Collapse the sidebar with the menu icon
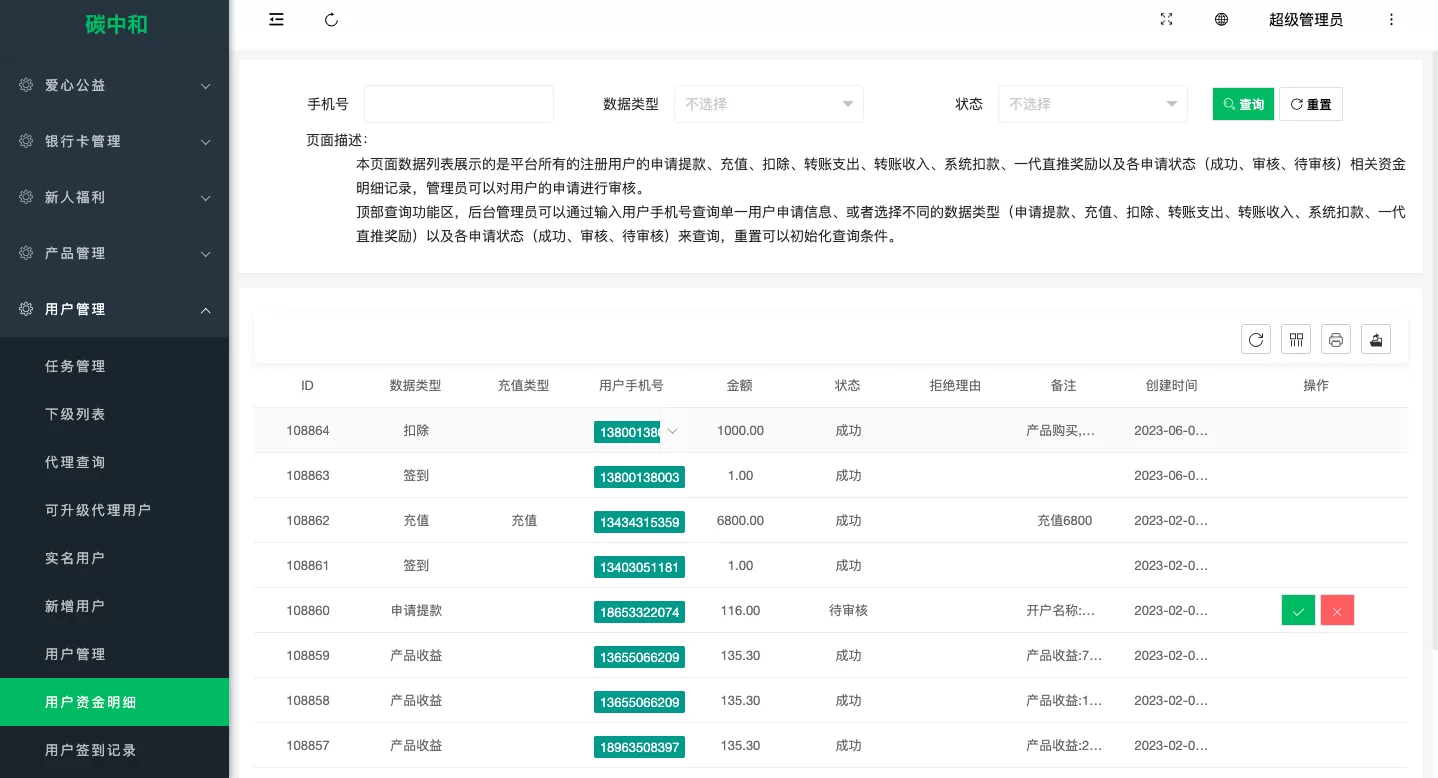This screenshot has width=1438, height=778. point(276,19)
